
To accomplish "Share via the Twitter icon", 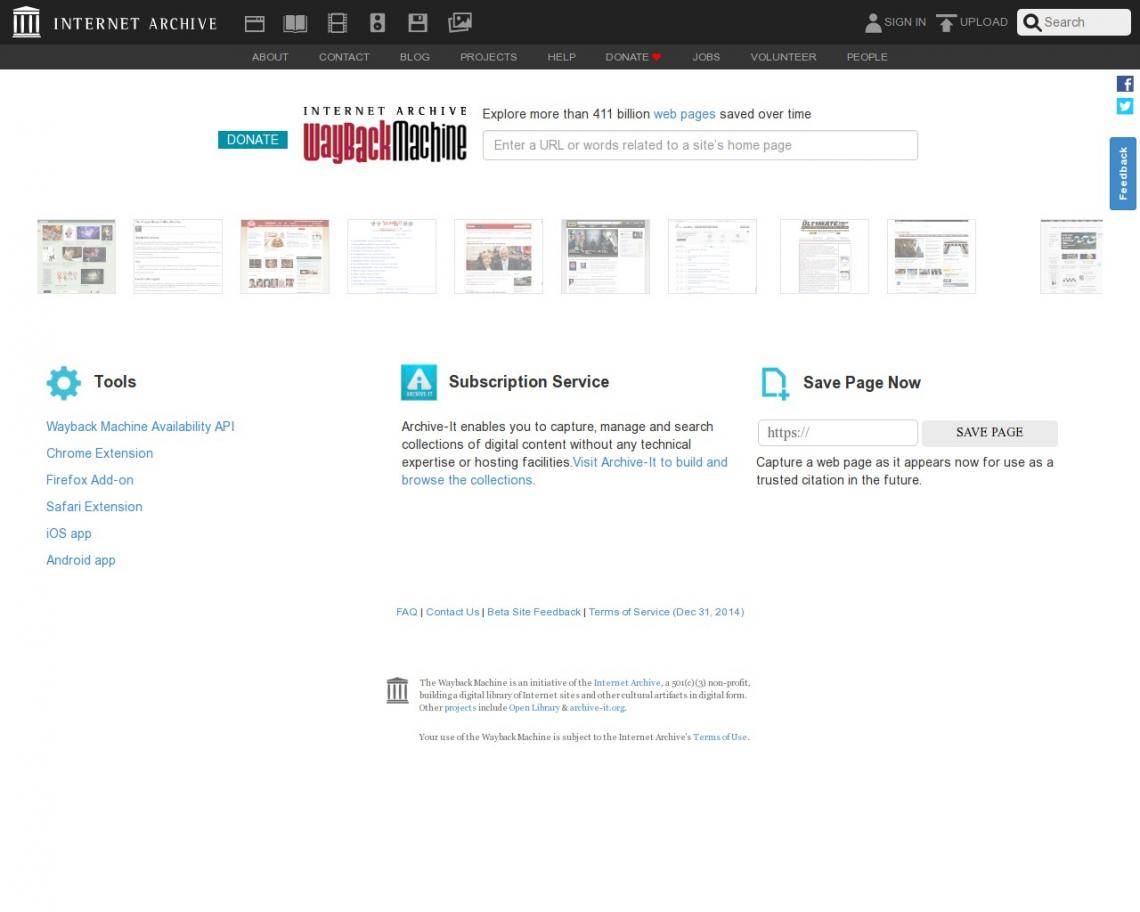I will [x=1125, y=106].
